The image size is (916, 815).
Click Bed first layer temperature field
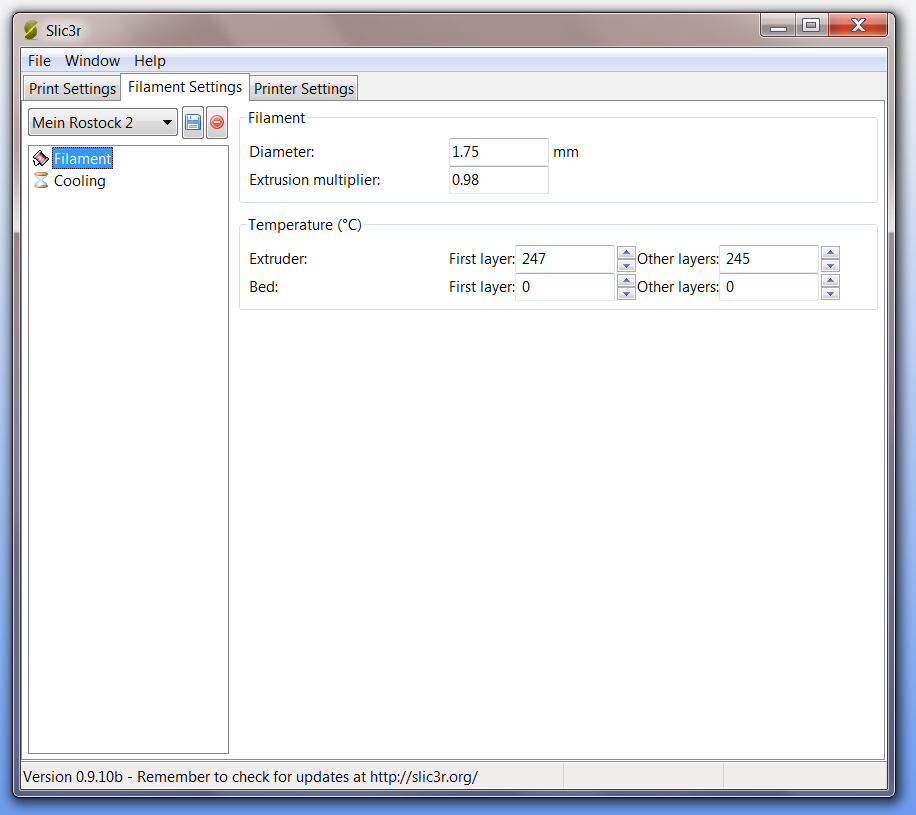564,287
